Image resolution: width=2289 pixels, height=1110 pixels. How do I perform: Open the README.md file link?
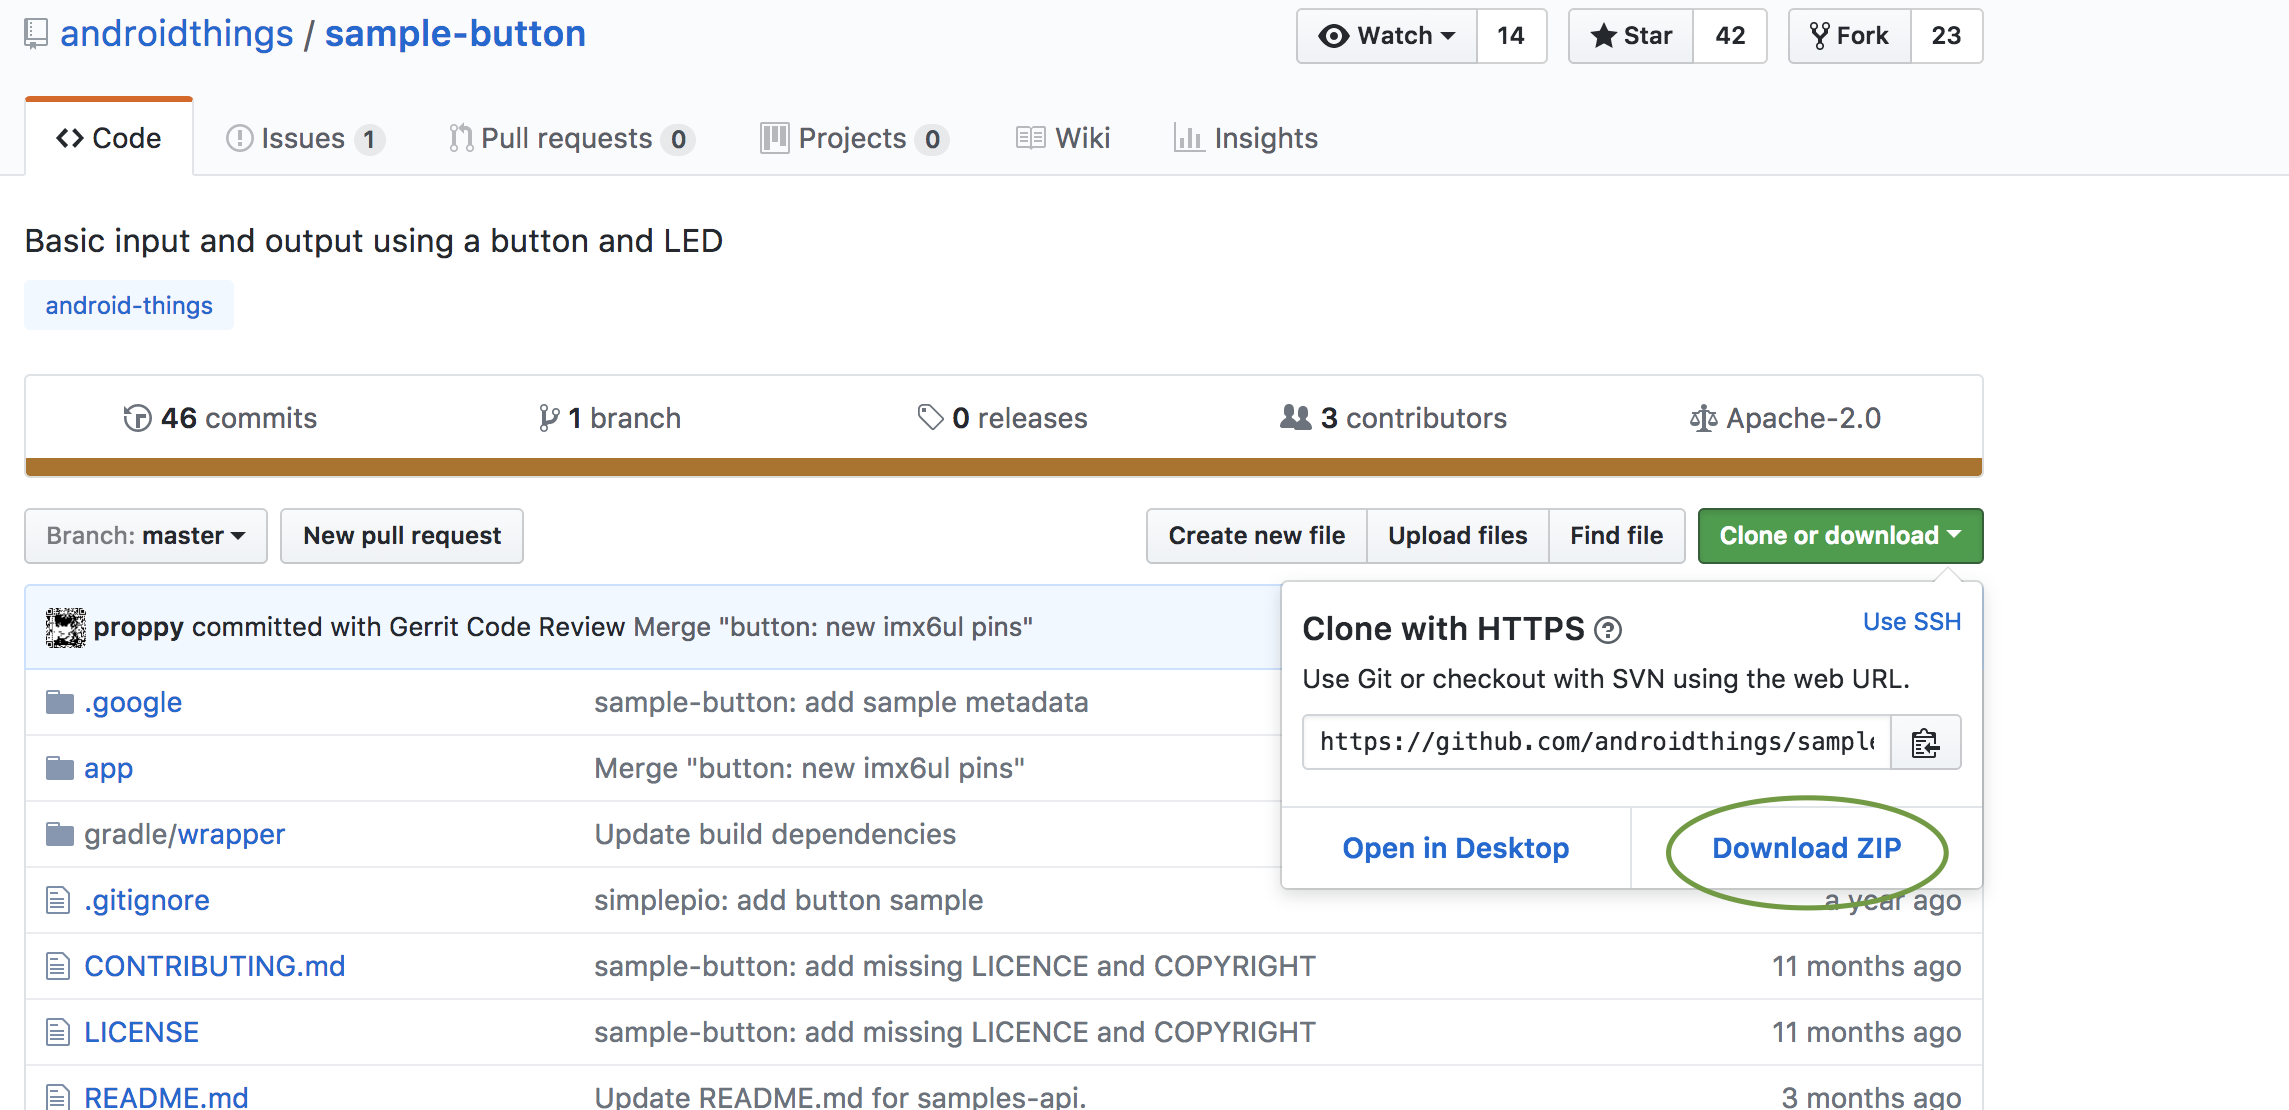[x=166, y=1096]
